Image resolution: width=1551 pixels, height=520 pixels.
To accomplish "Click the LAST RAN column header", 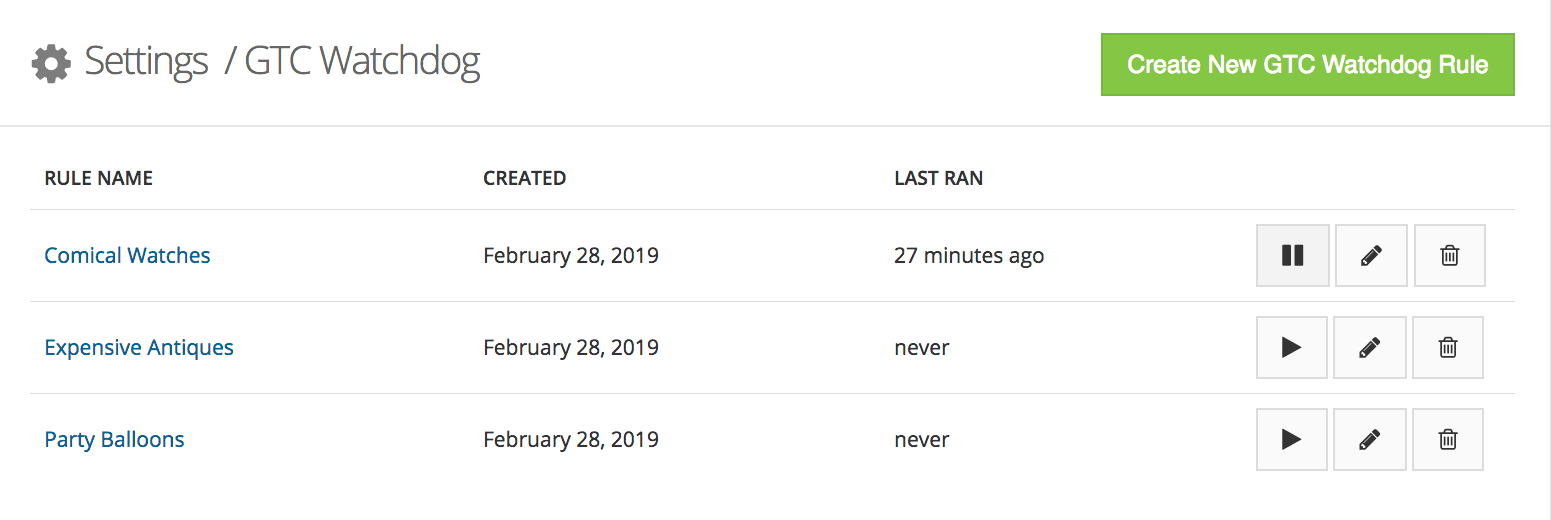I will 938,179.
